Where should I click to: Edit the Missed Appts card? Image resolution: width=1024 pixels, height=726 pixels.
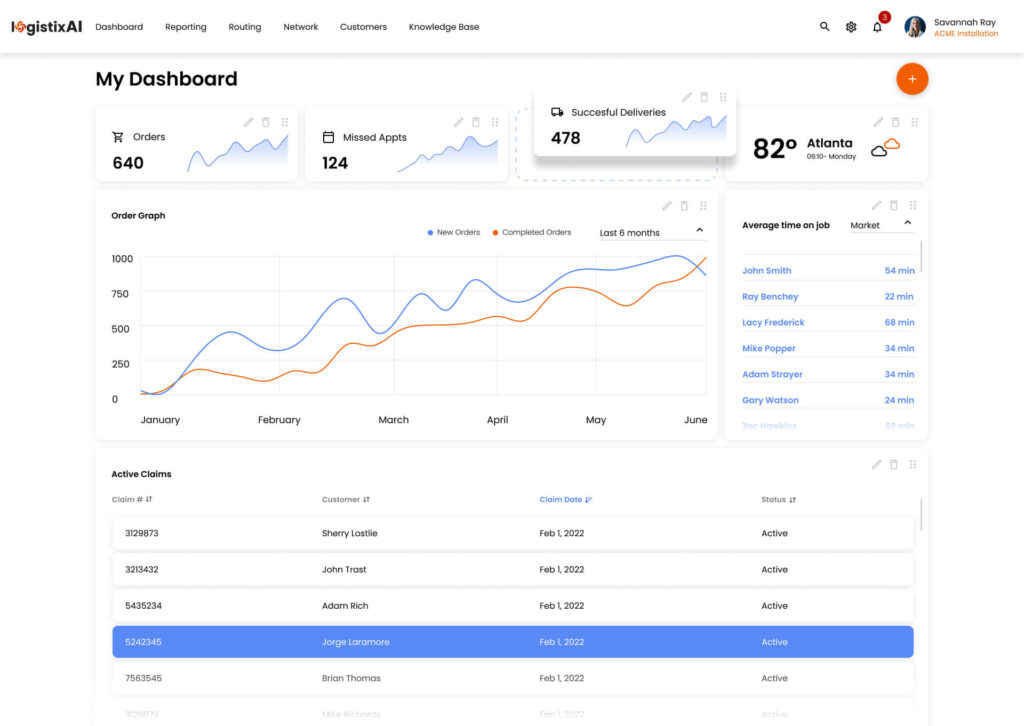click(x=458, y=122)
